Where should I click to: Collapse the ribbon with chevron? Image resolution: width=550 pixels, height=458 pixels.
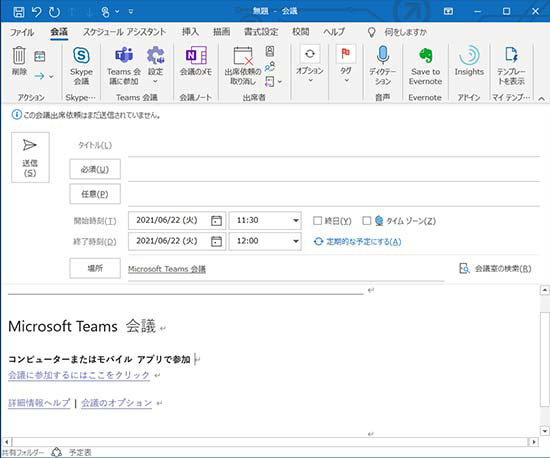pyautogui.click(x=542, y=99)
